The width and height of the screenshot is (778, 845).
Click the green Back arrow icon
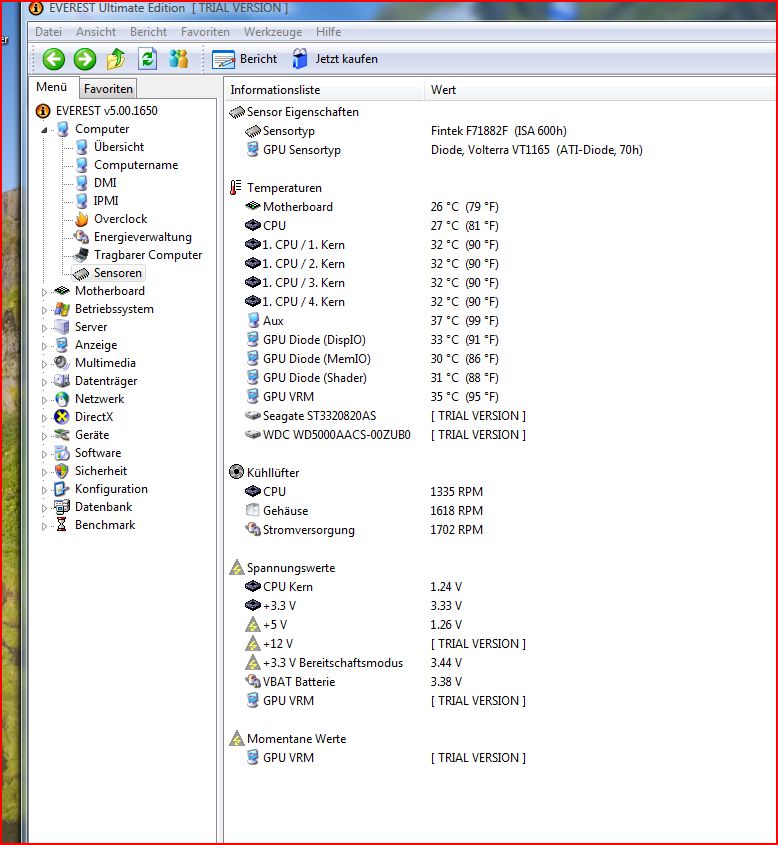[x=53, y=59]
